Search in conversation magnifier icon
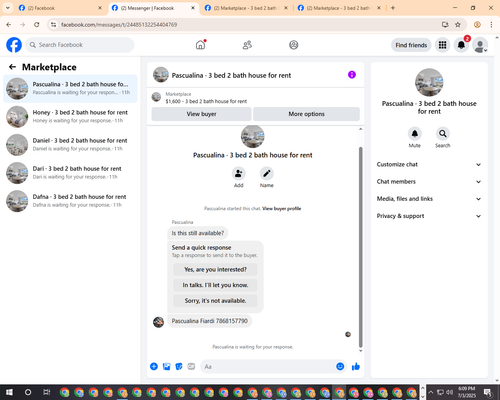500x400 pixels. tap(443, 134)
